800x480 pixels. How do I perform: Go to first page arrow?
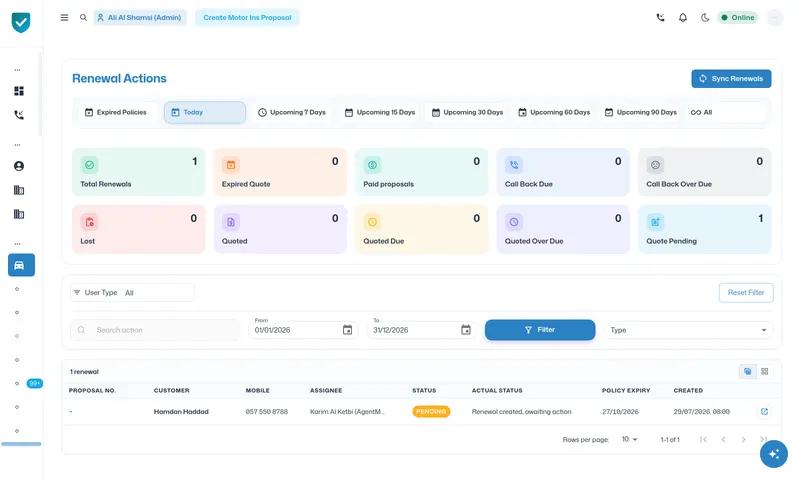[703, 439]
